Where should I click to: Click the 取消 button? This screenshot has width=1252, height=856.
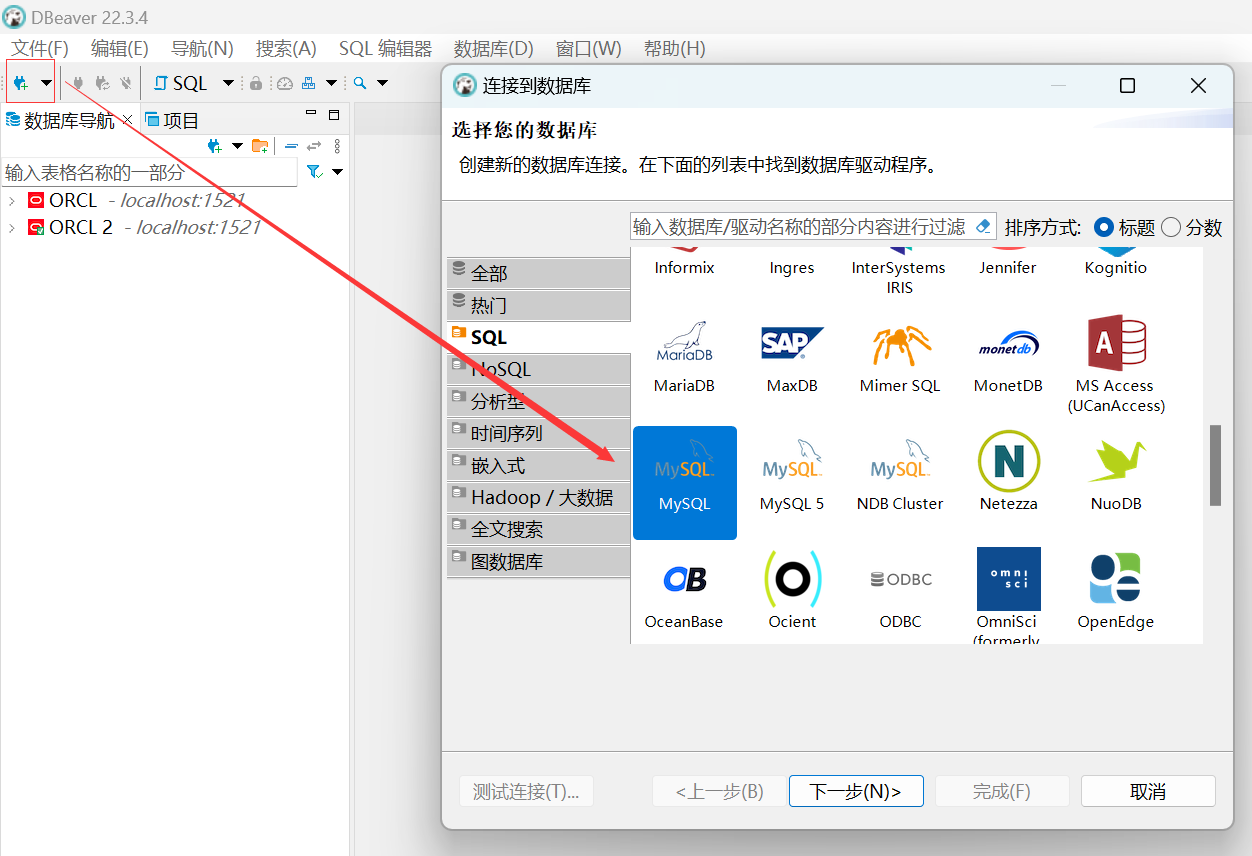click(1148, 791)
